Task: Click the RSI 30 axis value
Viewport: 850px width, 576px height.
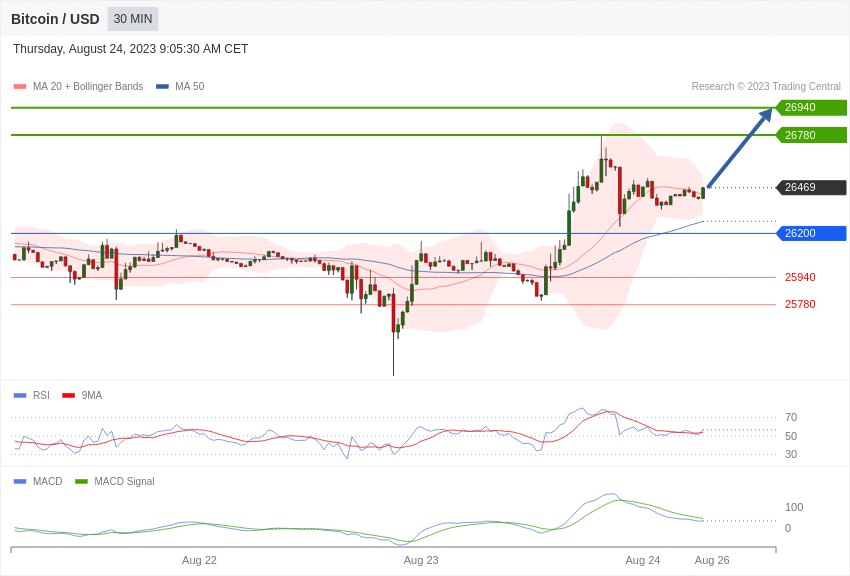Action: pos(791,454)
